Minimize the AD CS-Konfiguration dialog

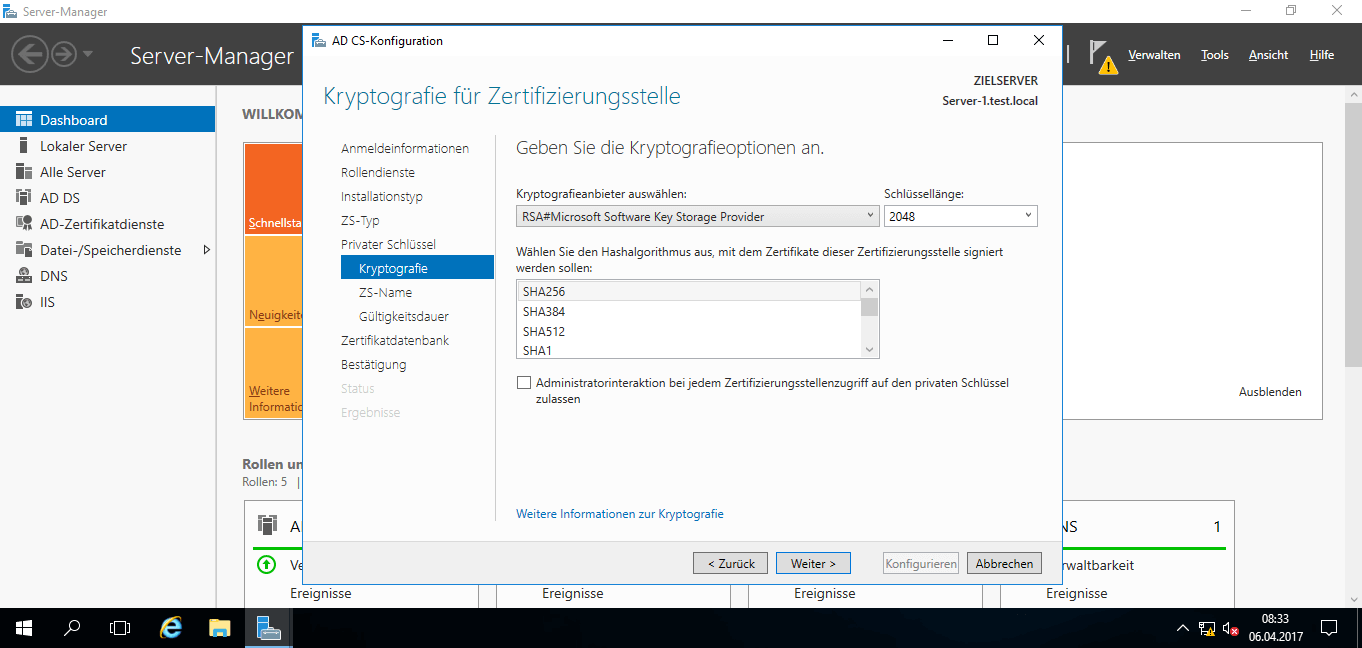[947, 41]
